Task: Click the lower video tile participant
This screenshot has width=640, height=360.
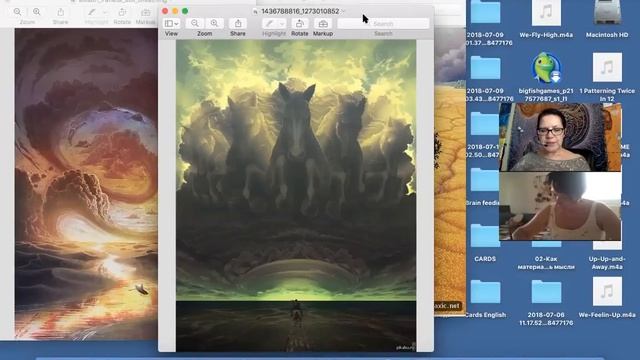Action: click(x=560, y=206)
